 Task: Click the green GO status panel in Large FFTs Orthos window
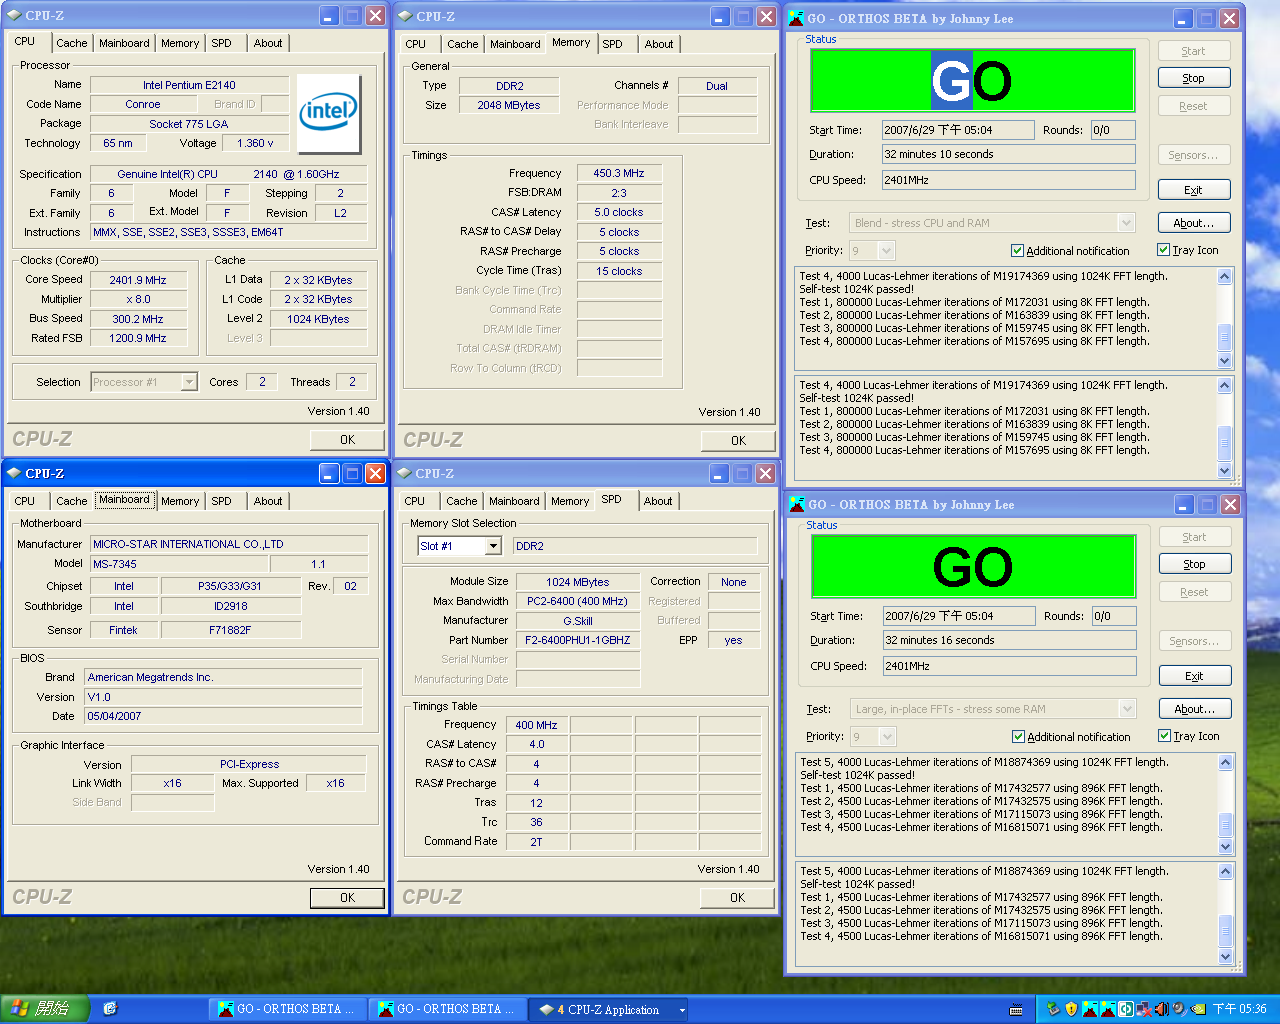(973, 567)
